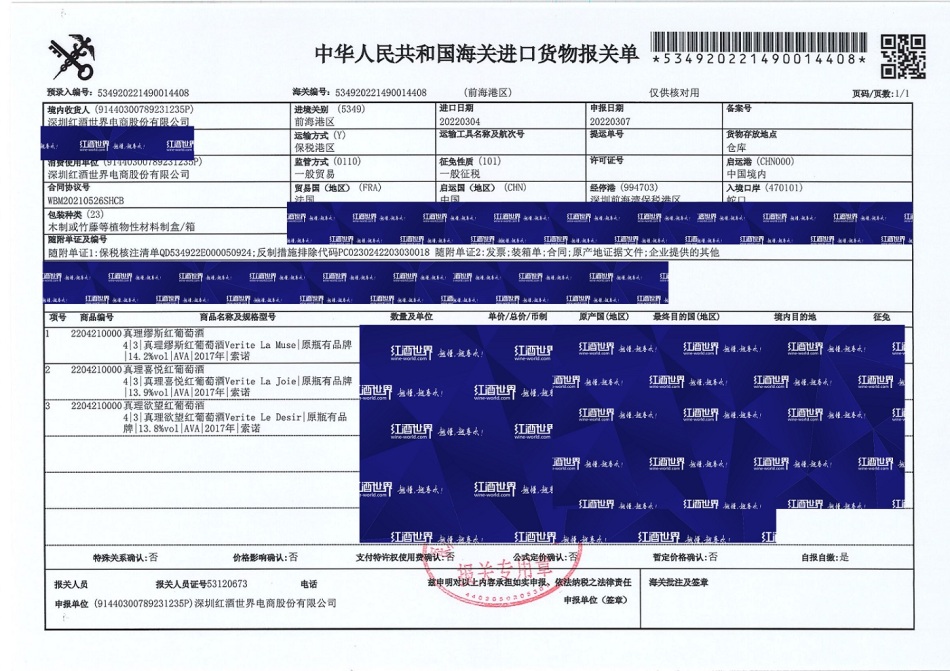Select the title 中华人民共和国海关进口货物报关单
Viewport: 950px width, 671px height.
tap(476, 54)
